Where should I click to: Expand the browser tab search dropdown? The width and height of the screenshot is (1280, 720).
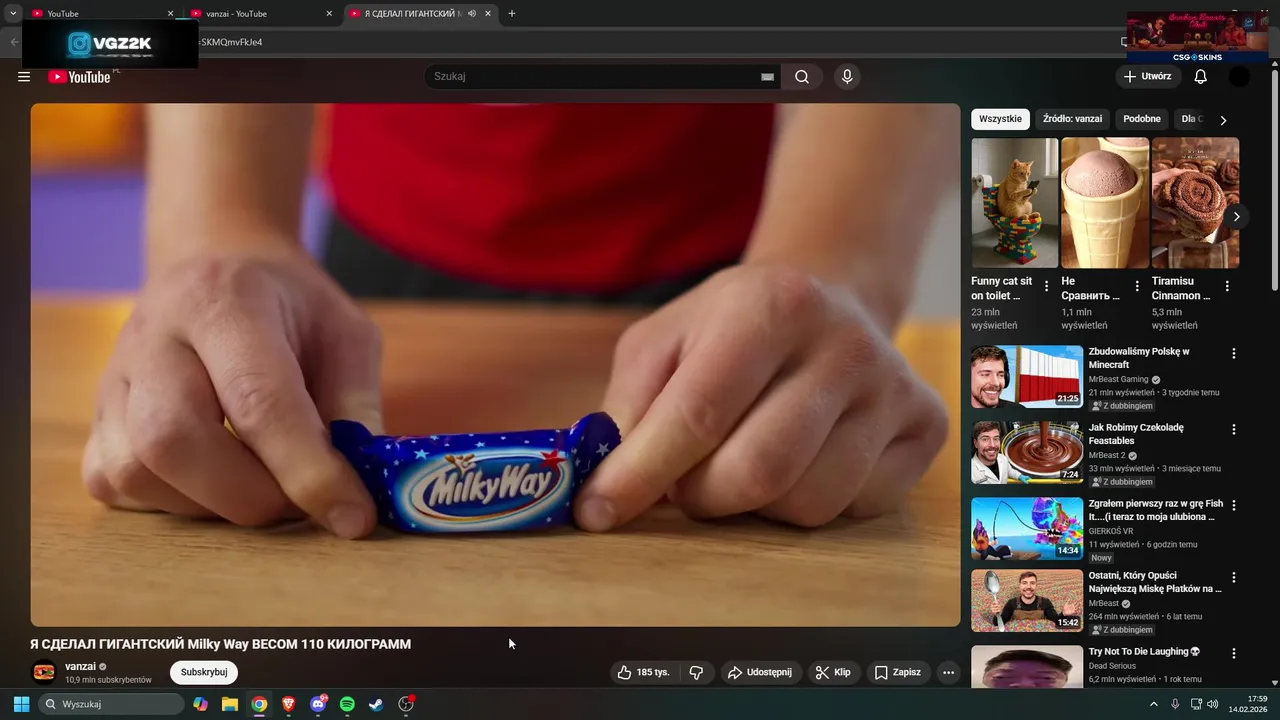point(13,14)
